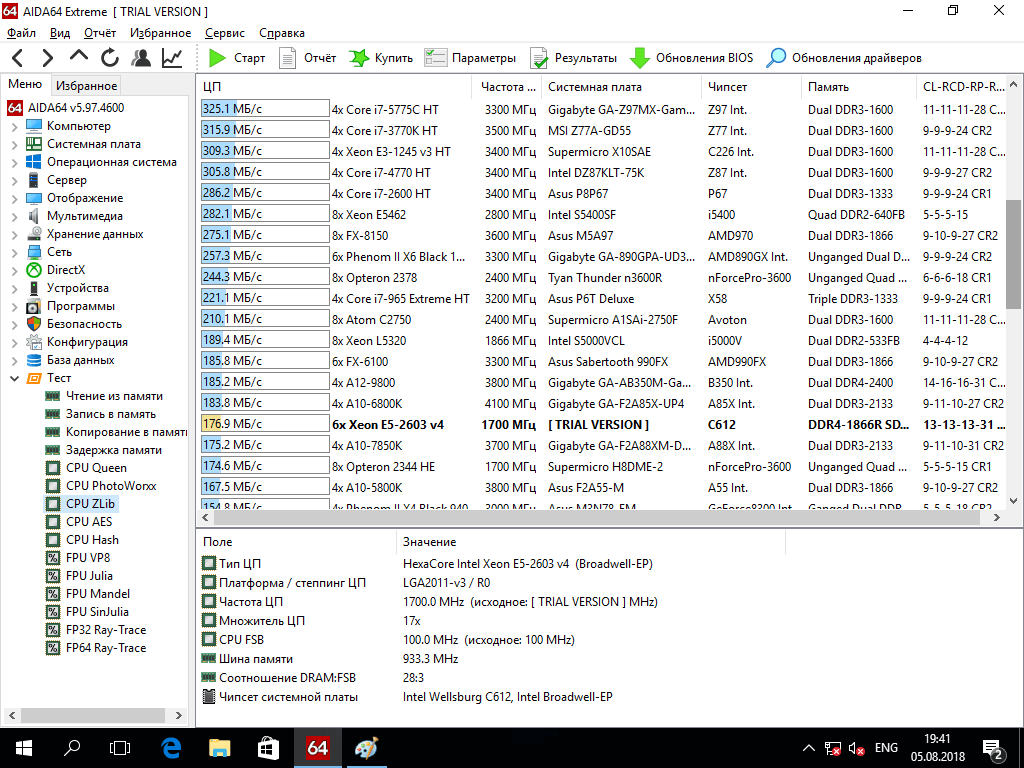Collapse the Тест tree node
The height and width of the screenshot is (768, 1024).
(14, 378)
